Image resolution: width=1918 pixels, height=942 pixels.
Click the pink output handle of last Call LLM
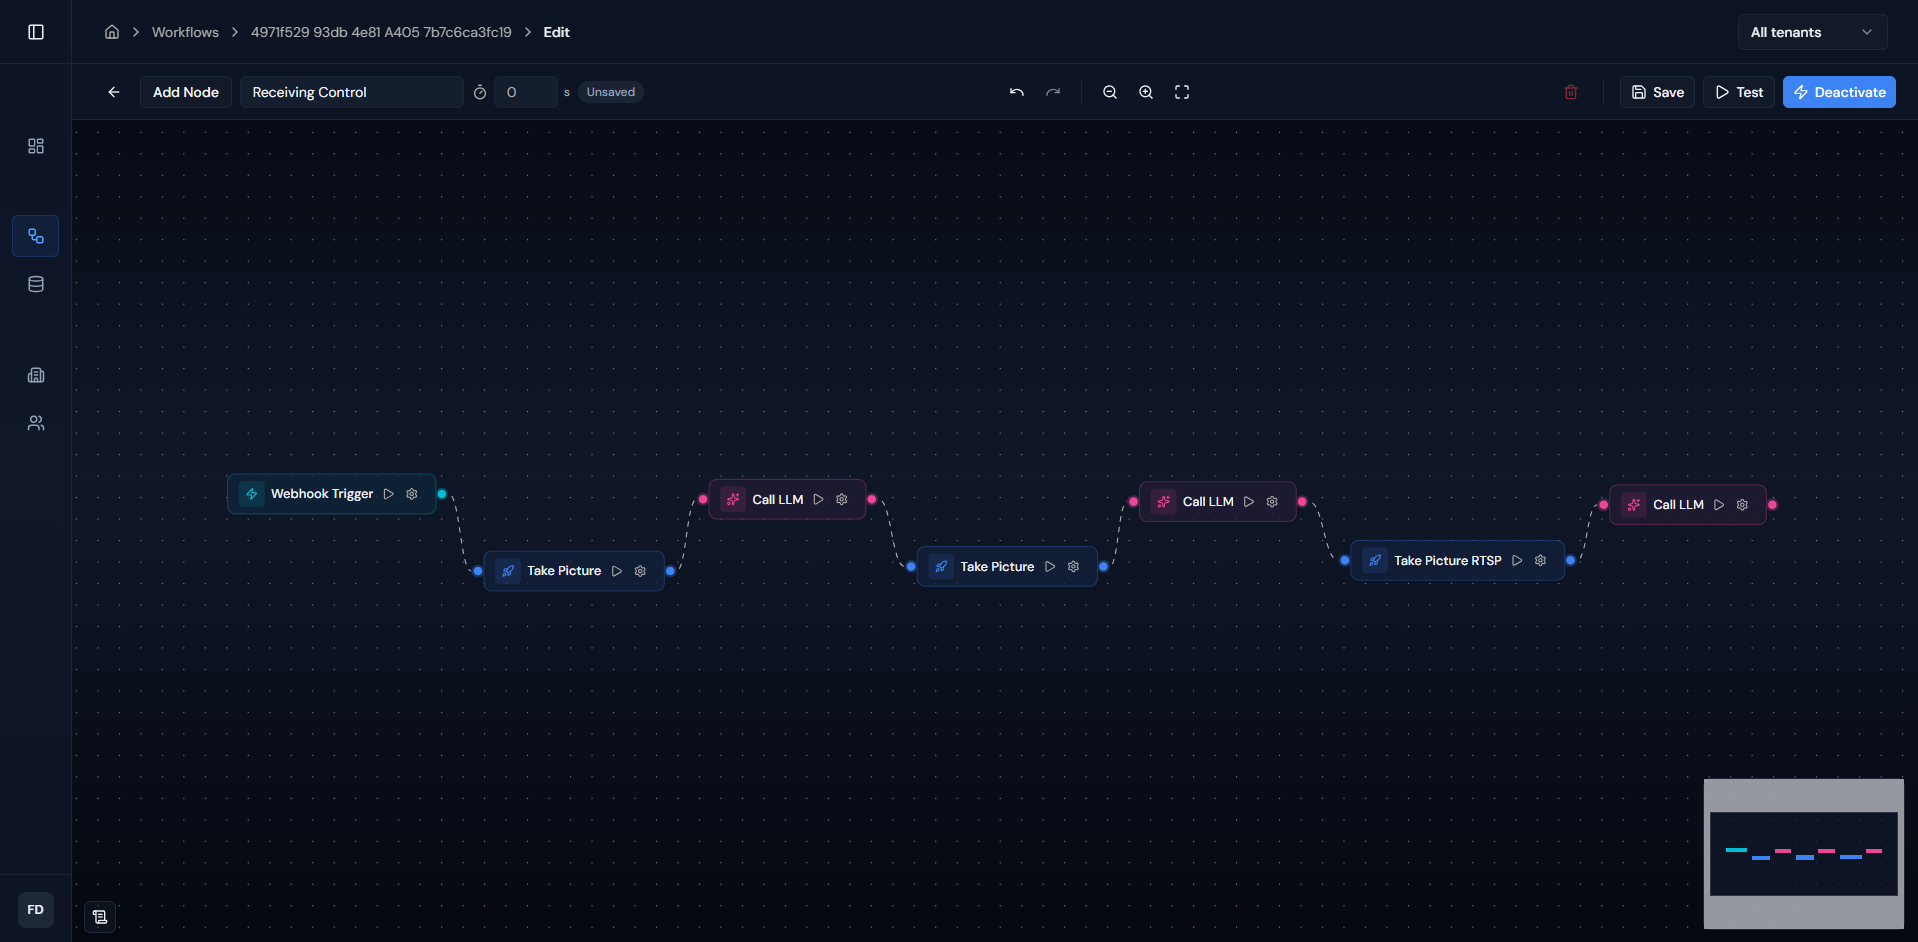pyautogui.click(x=1773, y=505)
